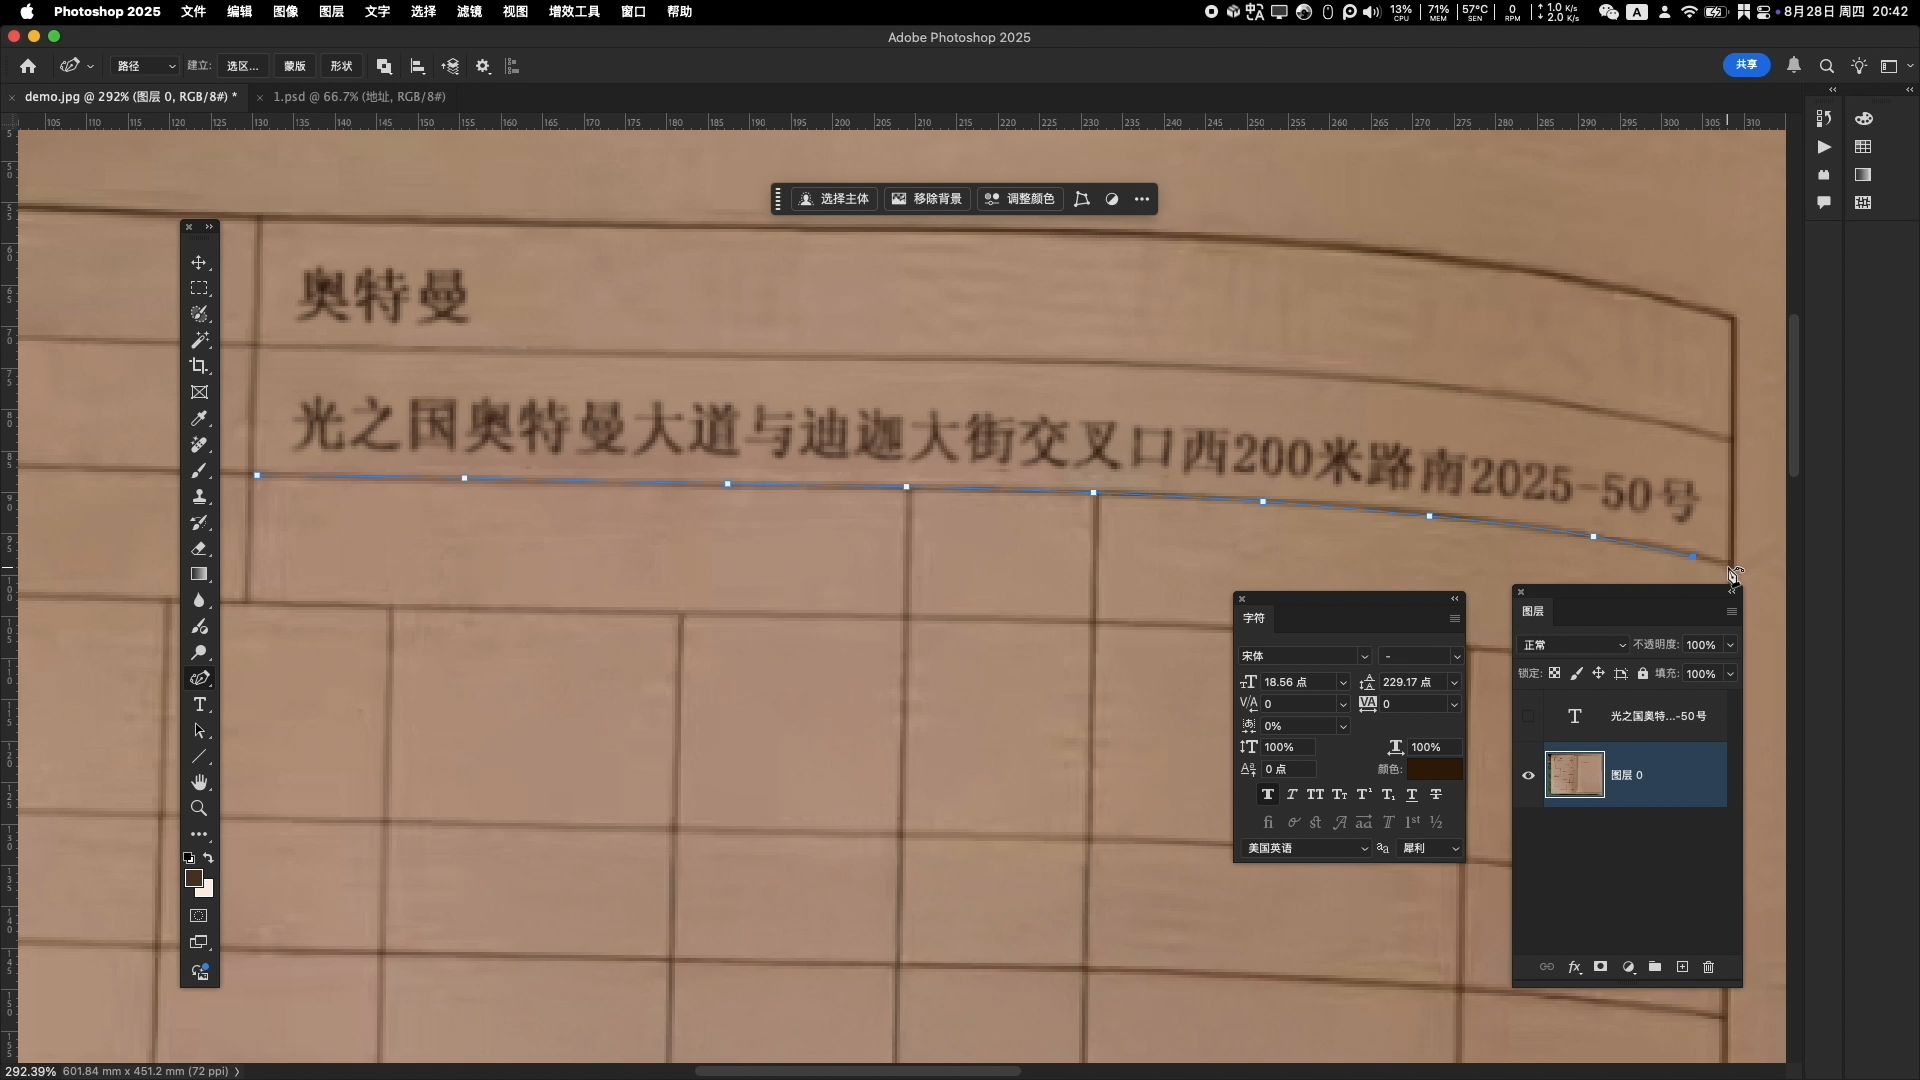
Task: Create a new layer group folder
Action: 1655,967
